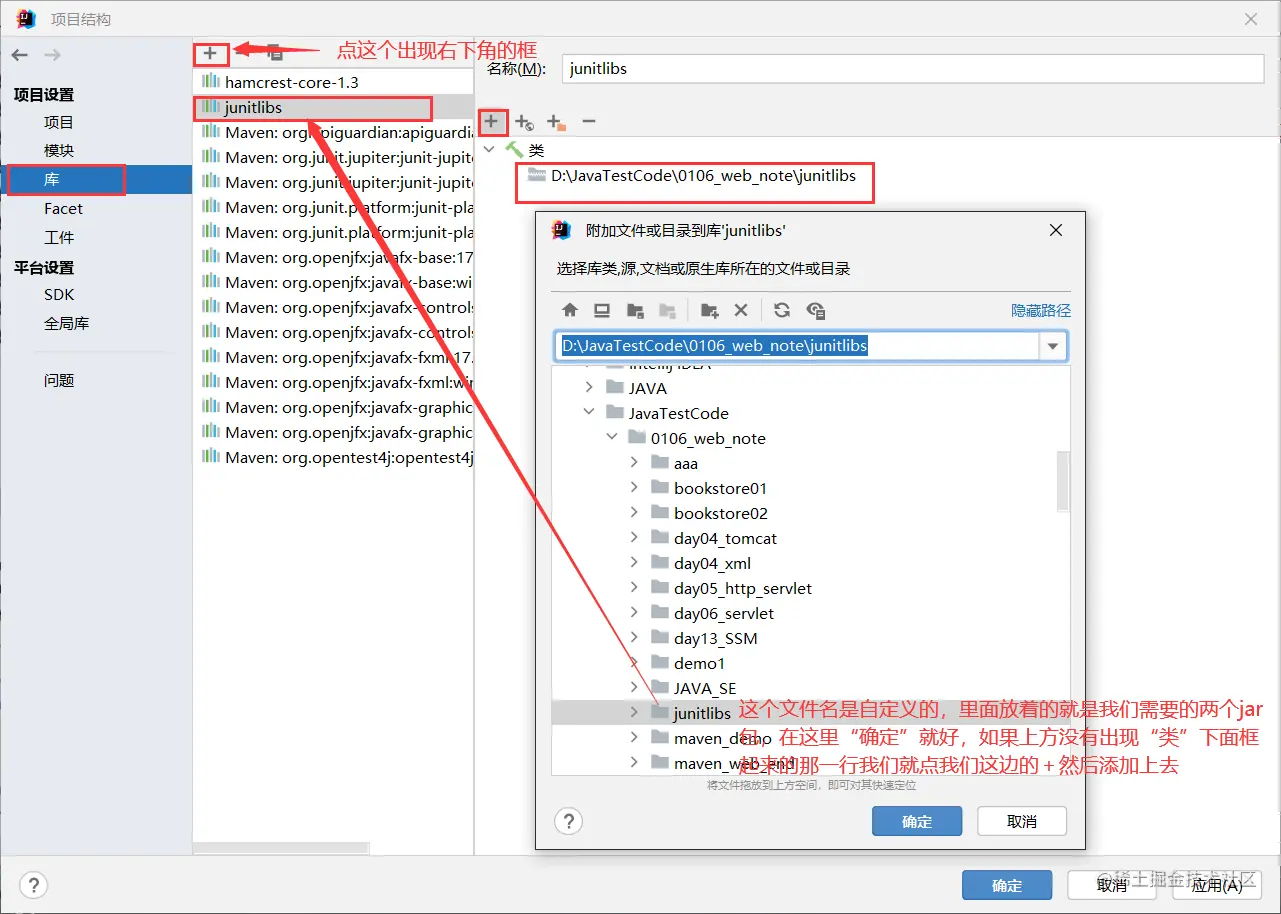This screenshot has width=1281, height=914.
Task: Expand the day04_xml folder
Action: click(634, 562)
